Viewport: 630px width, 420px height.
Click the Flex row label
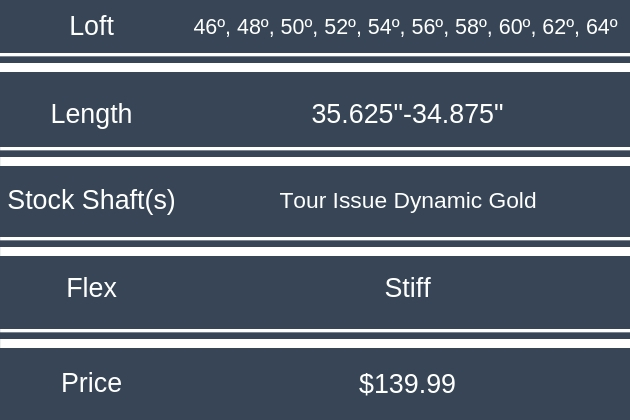[91, 288]
